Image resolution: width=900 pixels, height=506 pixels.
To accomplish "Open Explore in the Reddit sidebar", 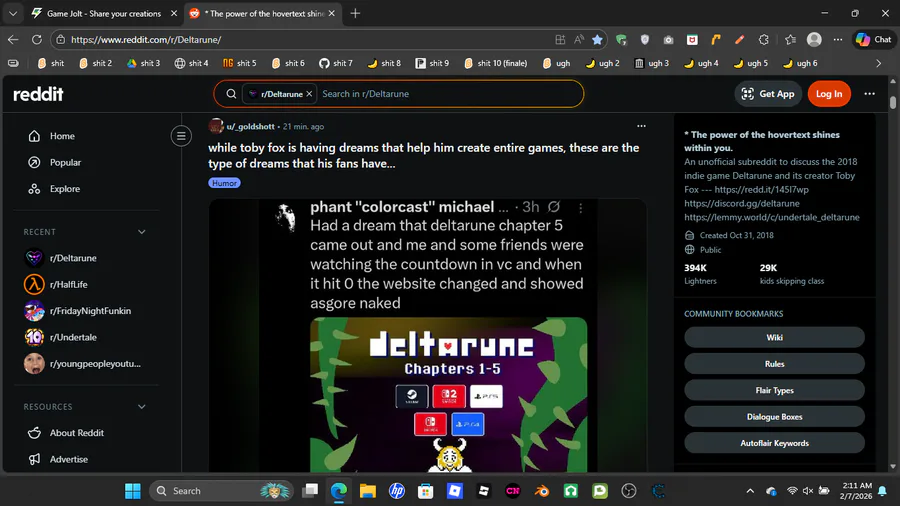I will pos(64,189).
